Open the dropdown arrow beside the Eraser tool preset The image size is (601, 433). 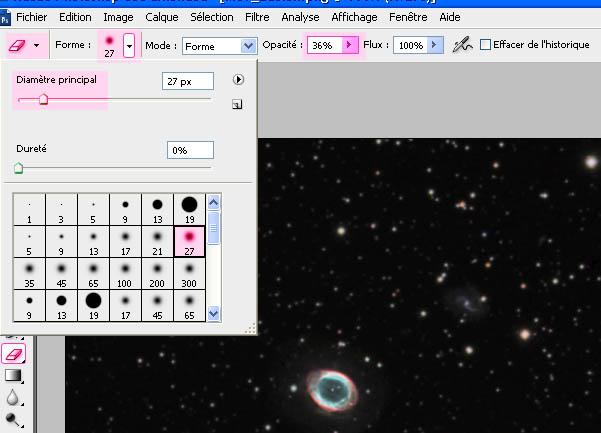click(36, 45)
